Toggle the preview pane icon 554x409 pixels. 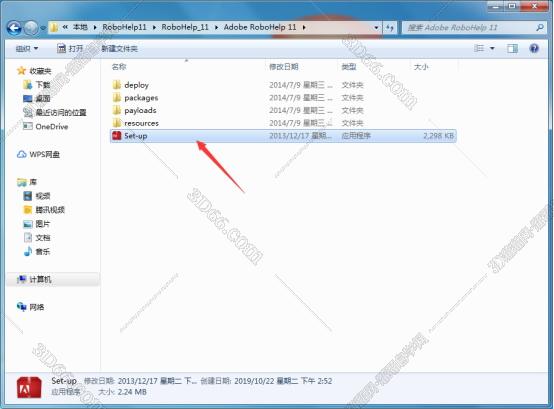click(512, 48)
